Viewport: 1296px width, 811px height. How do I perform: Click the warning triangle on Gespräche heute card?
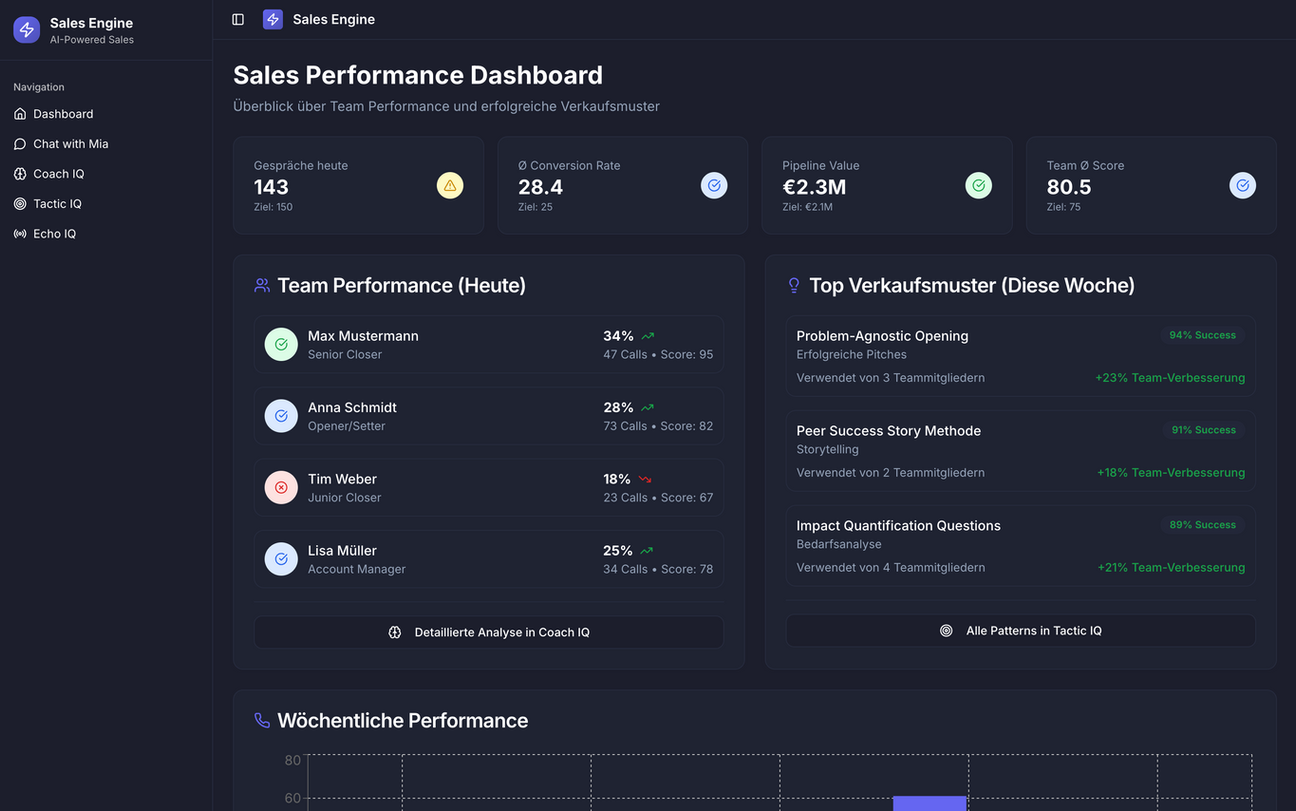point(449,185)
